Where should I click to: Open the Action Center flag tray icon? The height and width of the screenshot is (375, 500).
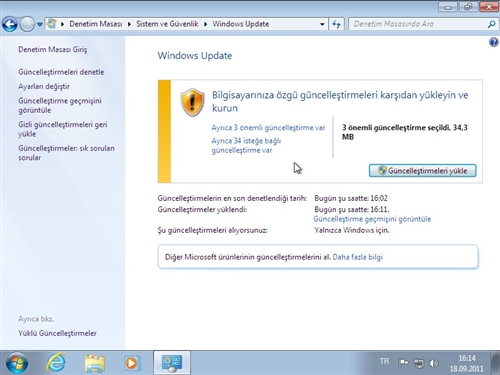(403, 362)
